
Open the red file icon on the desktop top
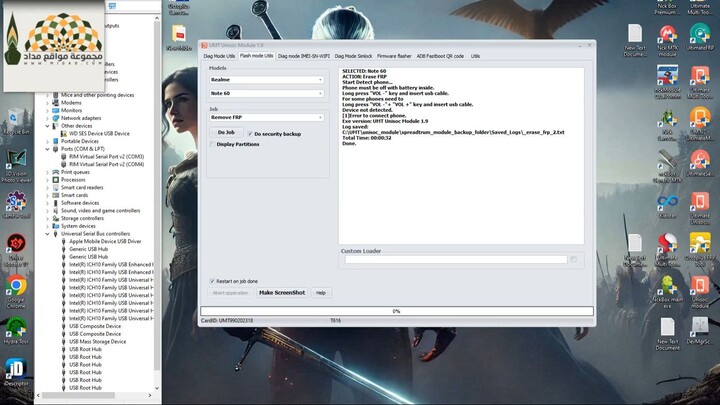pyautogui.click(x=179, y=37)
